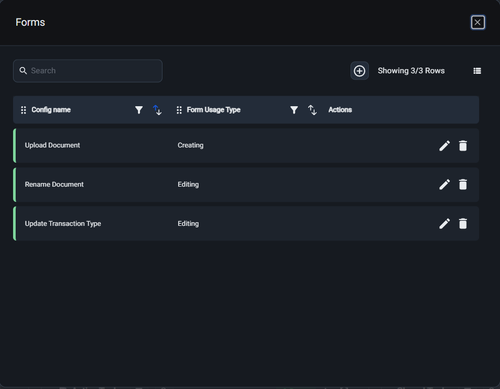
Task: Click the Form Usage Type column header
Action: [x=213, y=110]
